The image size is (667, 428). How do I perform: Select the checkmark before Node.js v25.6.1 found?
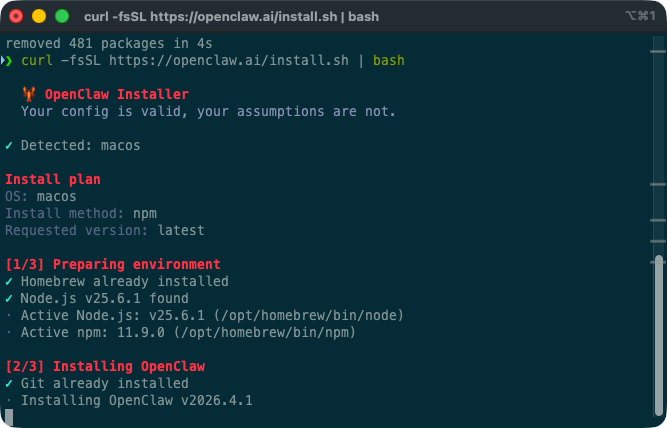click(9, 298)
